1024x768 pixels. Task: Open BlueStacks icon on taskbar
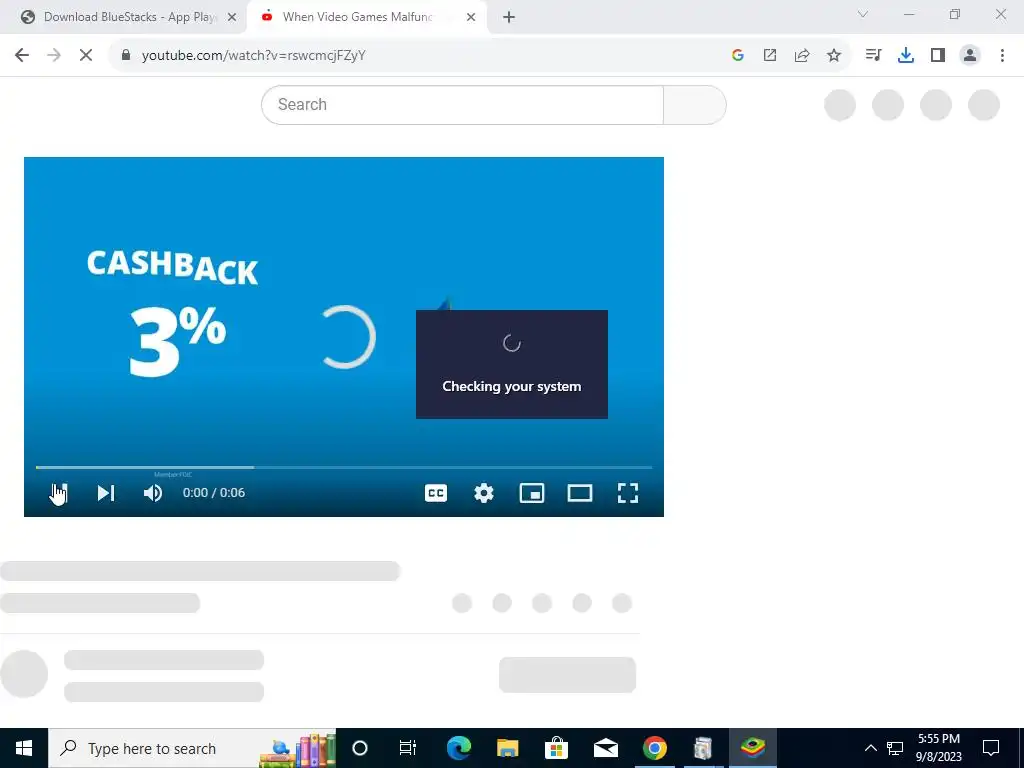752,748
